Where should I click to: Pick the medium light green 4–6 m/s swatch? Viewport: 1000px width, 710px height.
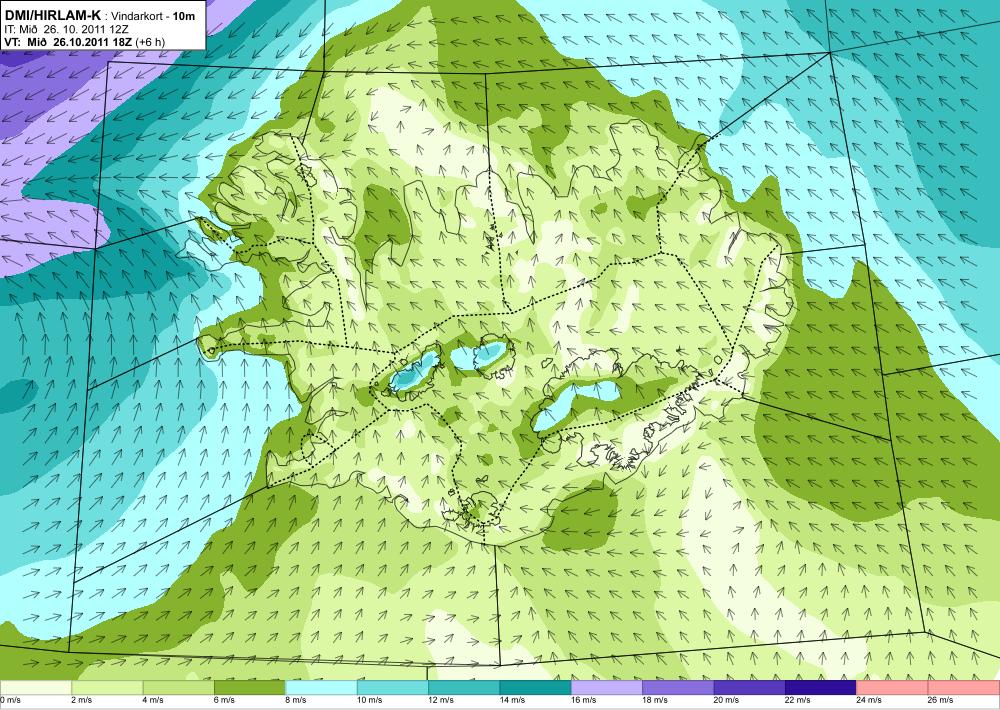tap(178, 688)
